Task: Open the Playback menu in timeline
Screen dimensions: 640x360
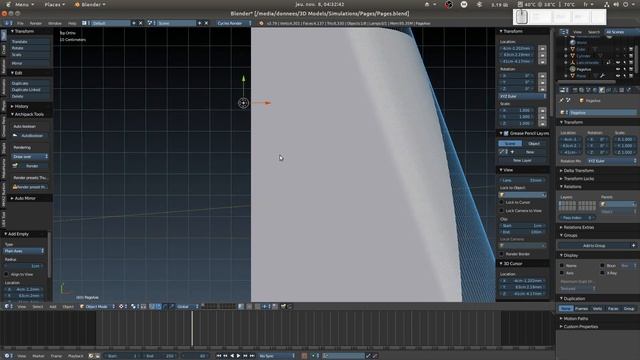Action: 76,356
